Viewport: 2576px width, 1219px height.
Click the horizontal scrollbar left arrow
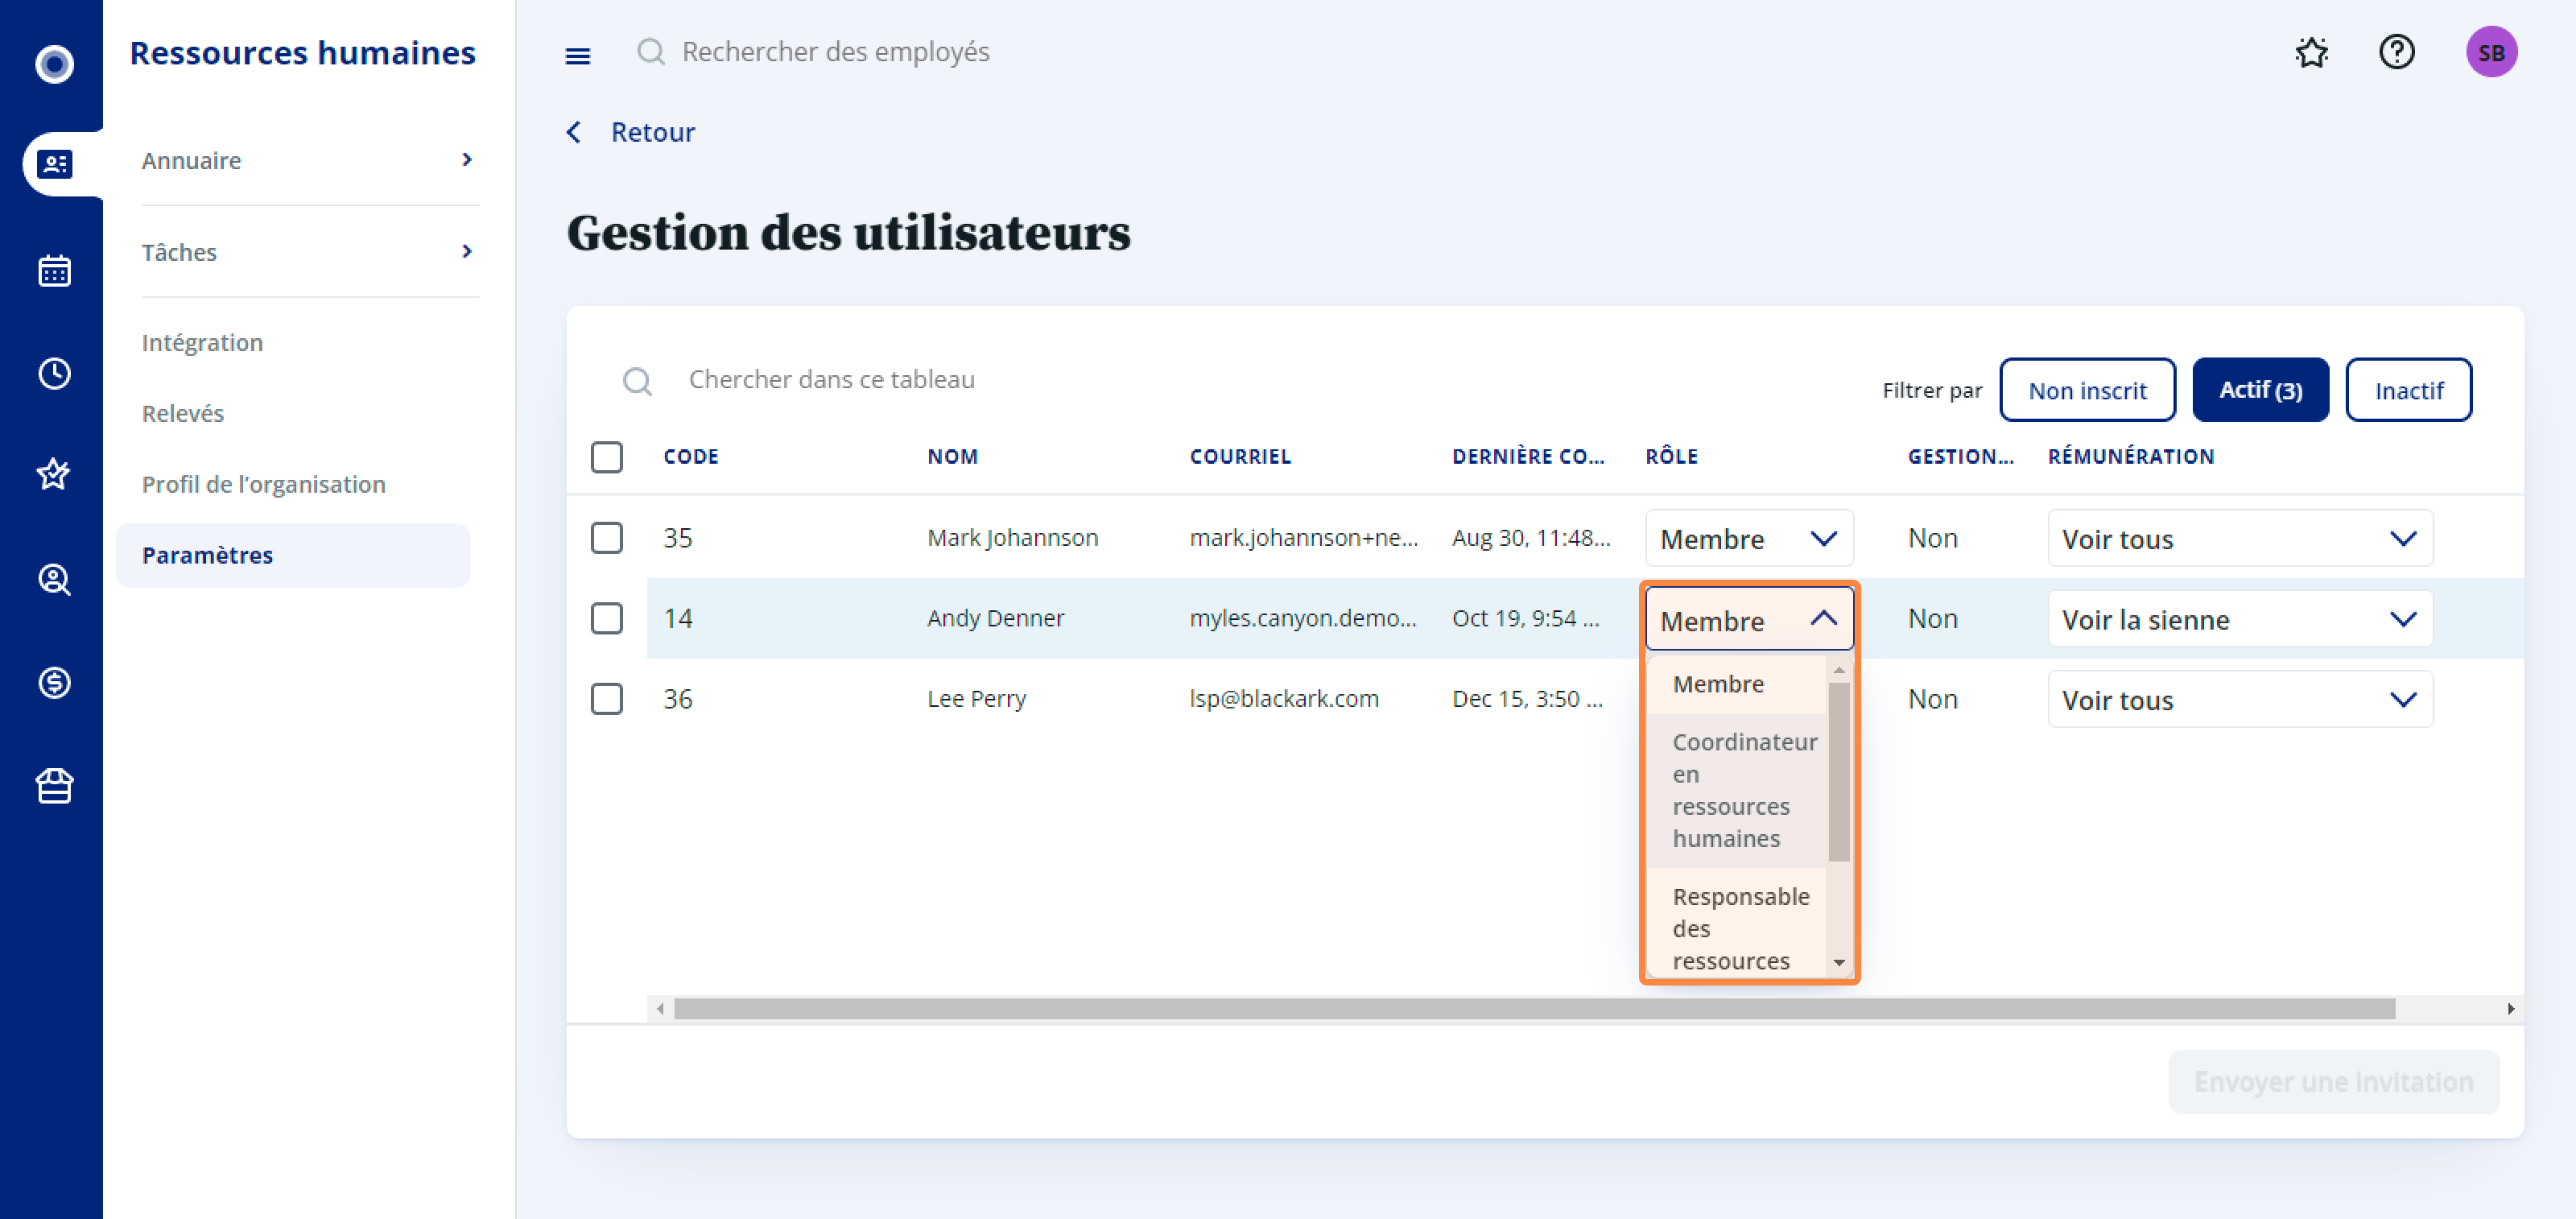[660, 1009]
